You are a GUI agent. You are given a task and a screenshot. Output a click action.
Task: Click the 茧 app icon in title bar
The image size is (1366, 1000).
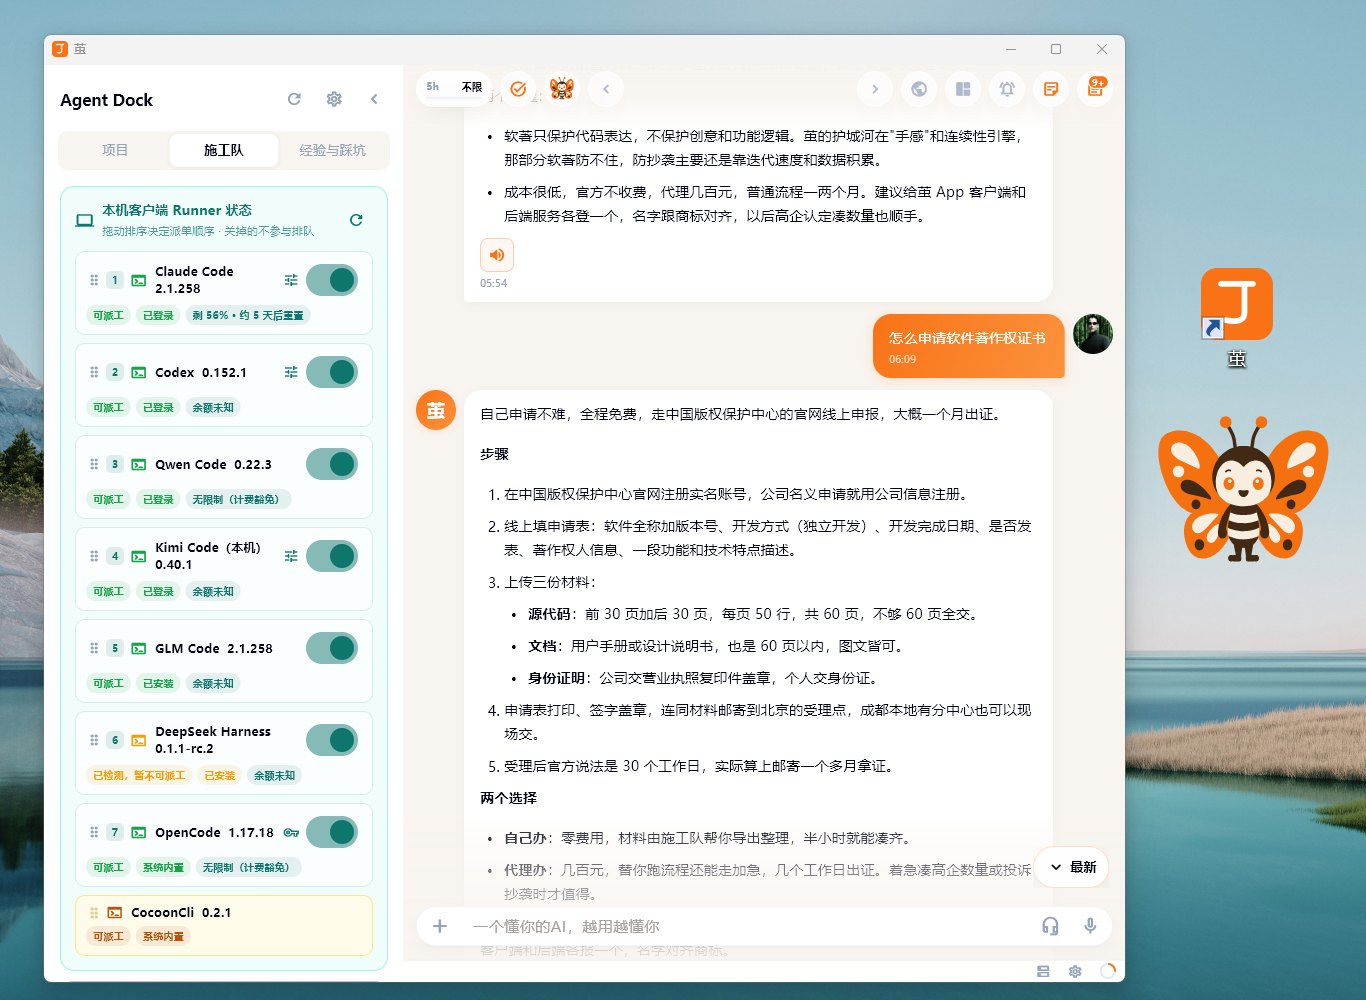coord(60,48)
